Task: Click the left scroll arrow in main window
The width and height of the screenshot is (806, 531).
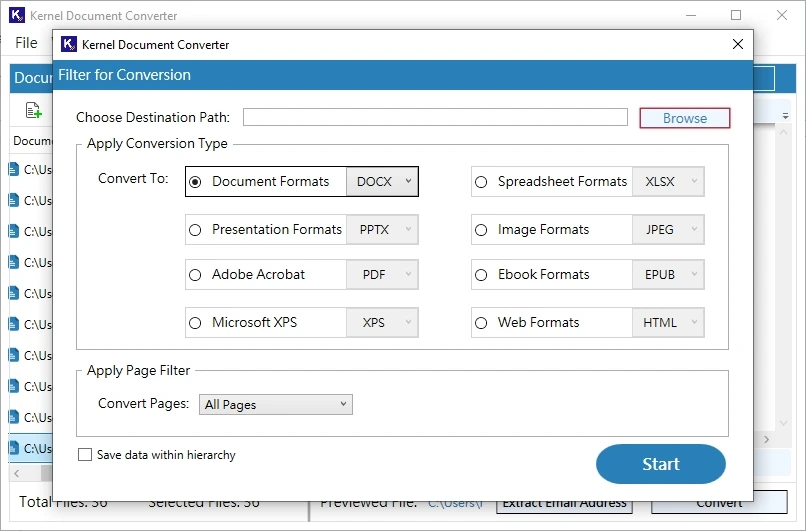Action: [x=17, y=473]
